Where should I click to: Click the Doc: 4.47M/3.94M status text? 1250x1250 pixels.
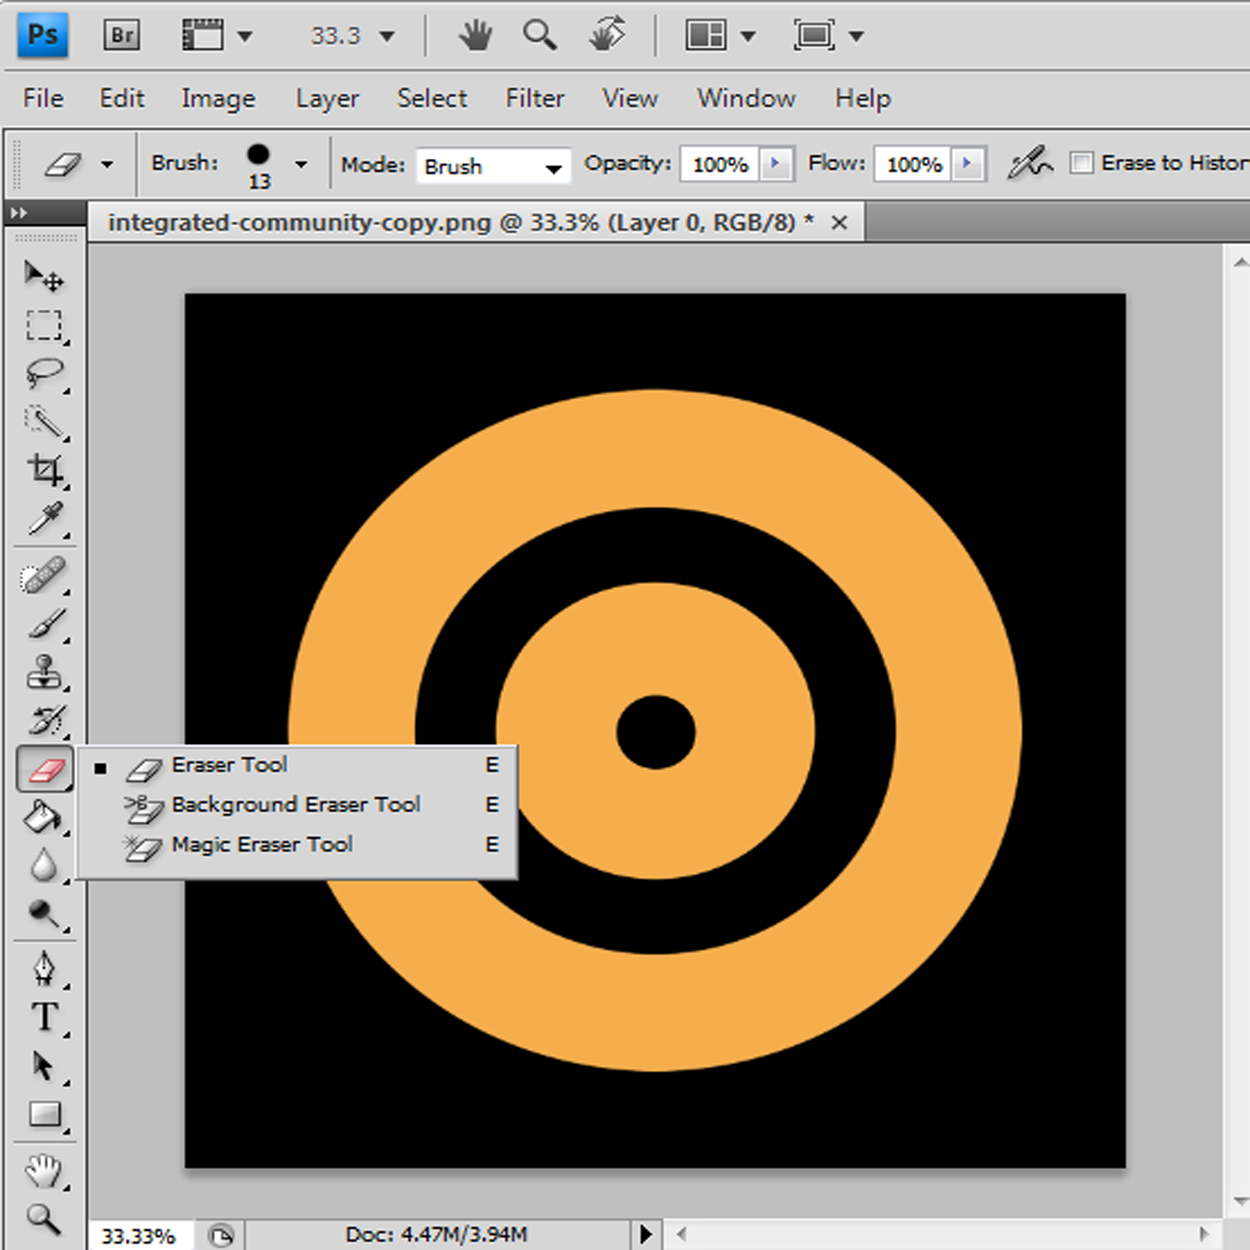[x=436, y=1235]
